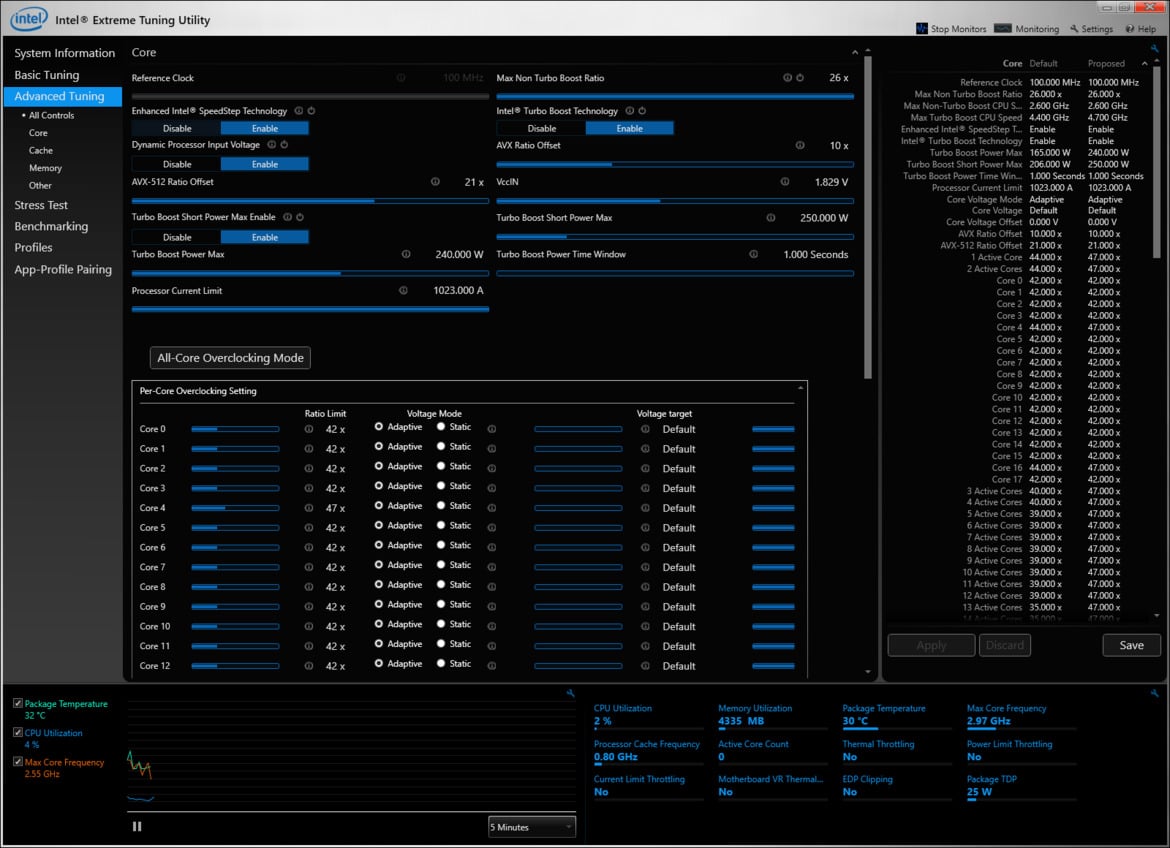This screenshot has width=1170, height=848.
Task: Click the graph panel wrench icon
Action: [571, 693]
